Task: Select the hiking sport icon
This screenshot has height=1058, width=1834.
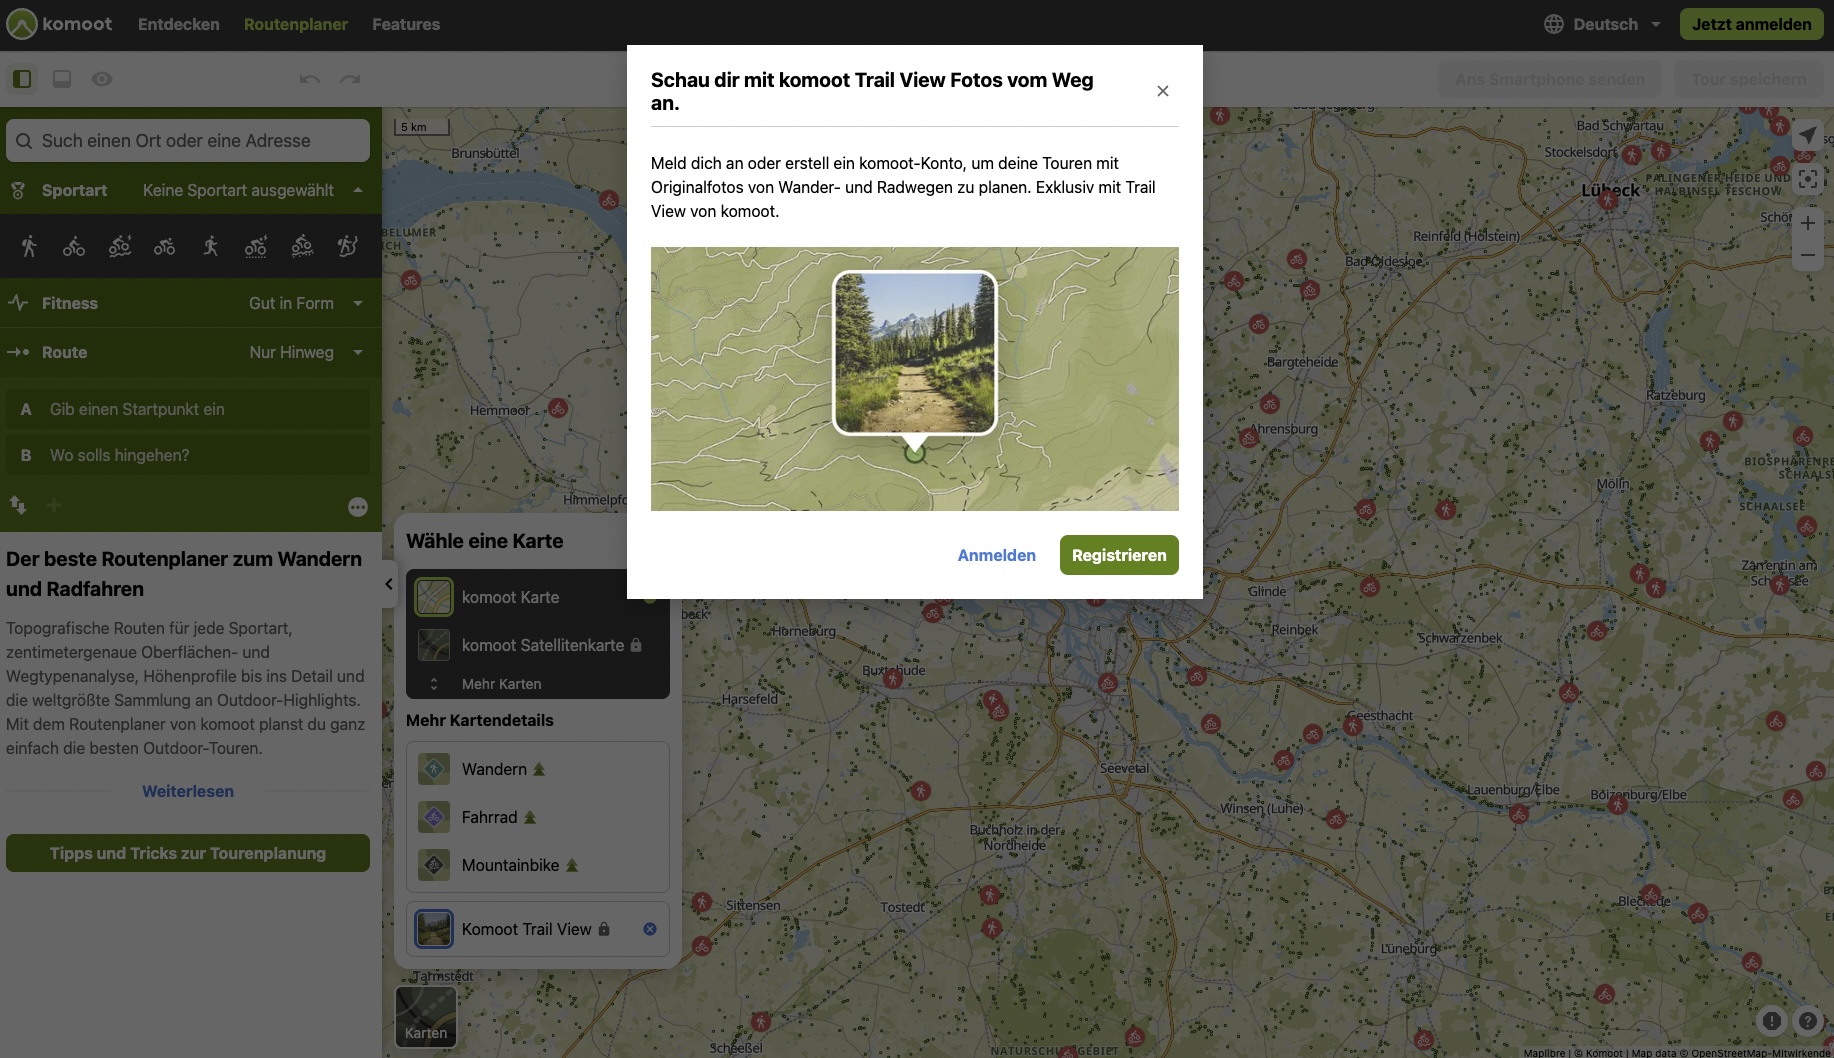Action: (x=29, y=246)
